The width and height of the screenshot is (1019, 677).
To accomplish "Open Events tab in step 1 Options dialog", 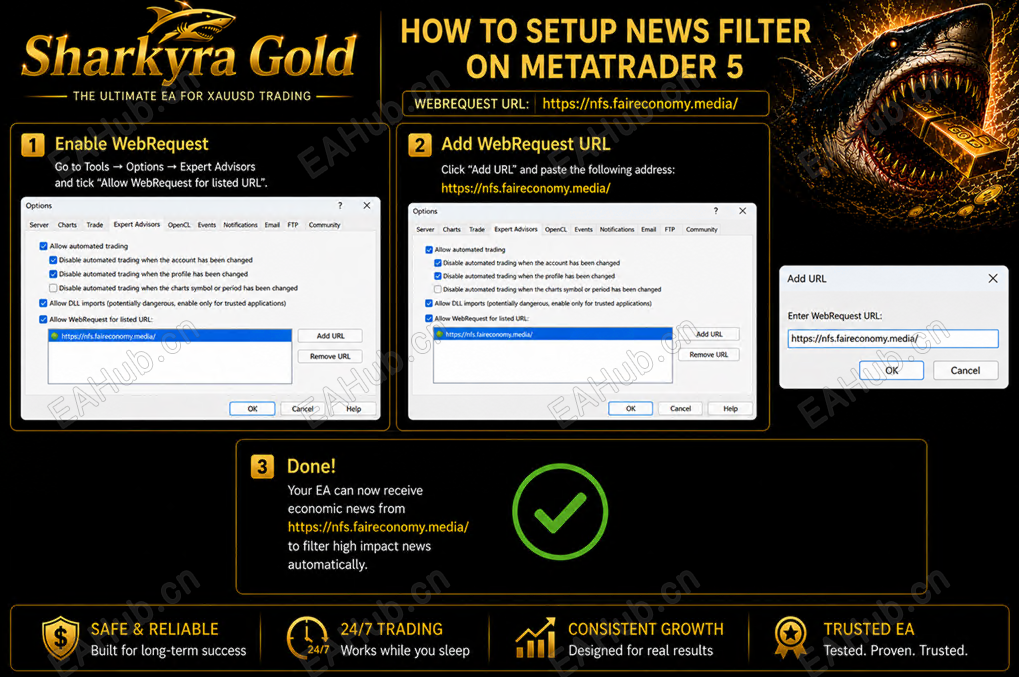I will [x=207, y=225].
